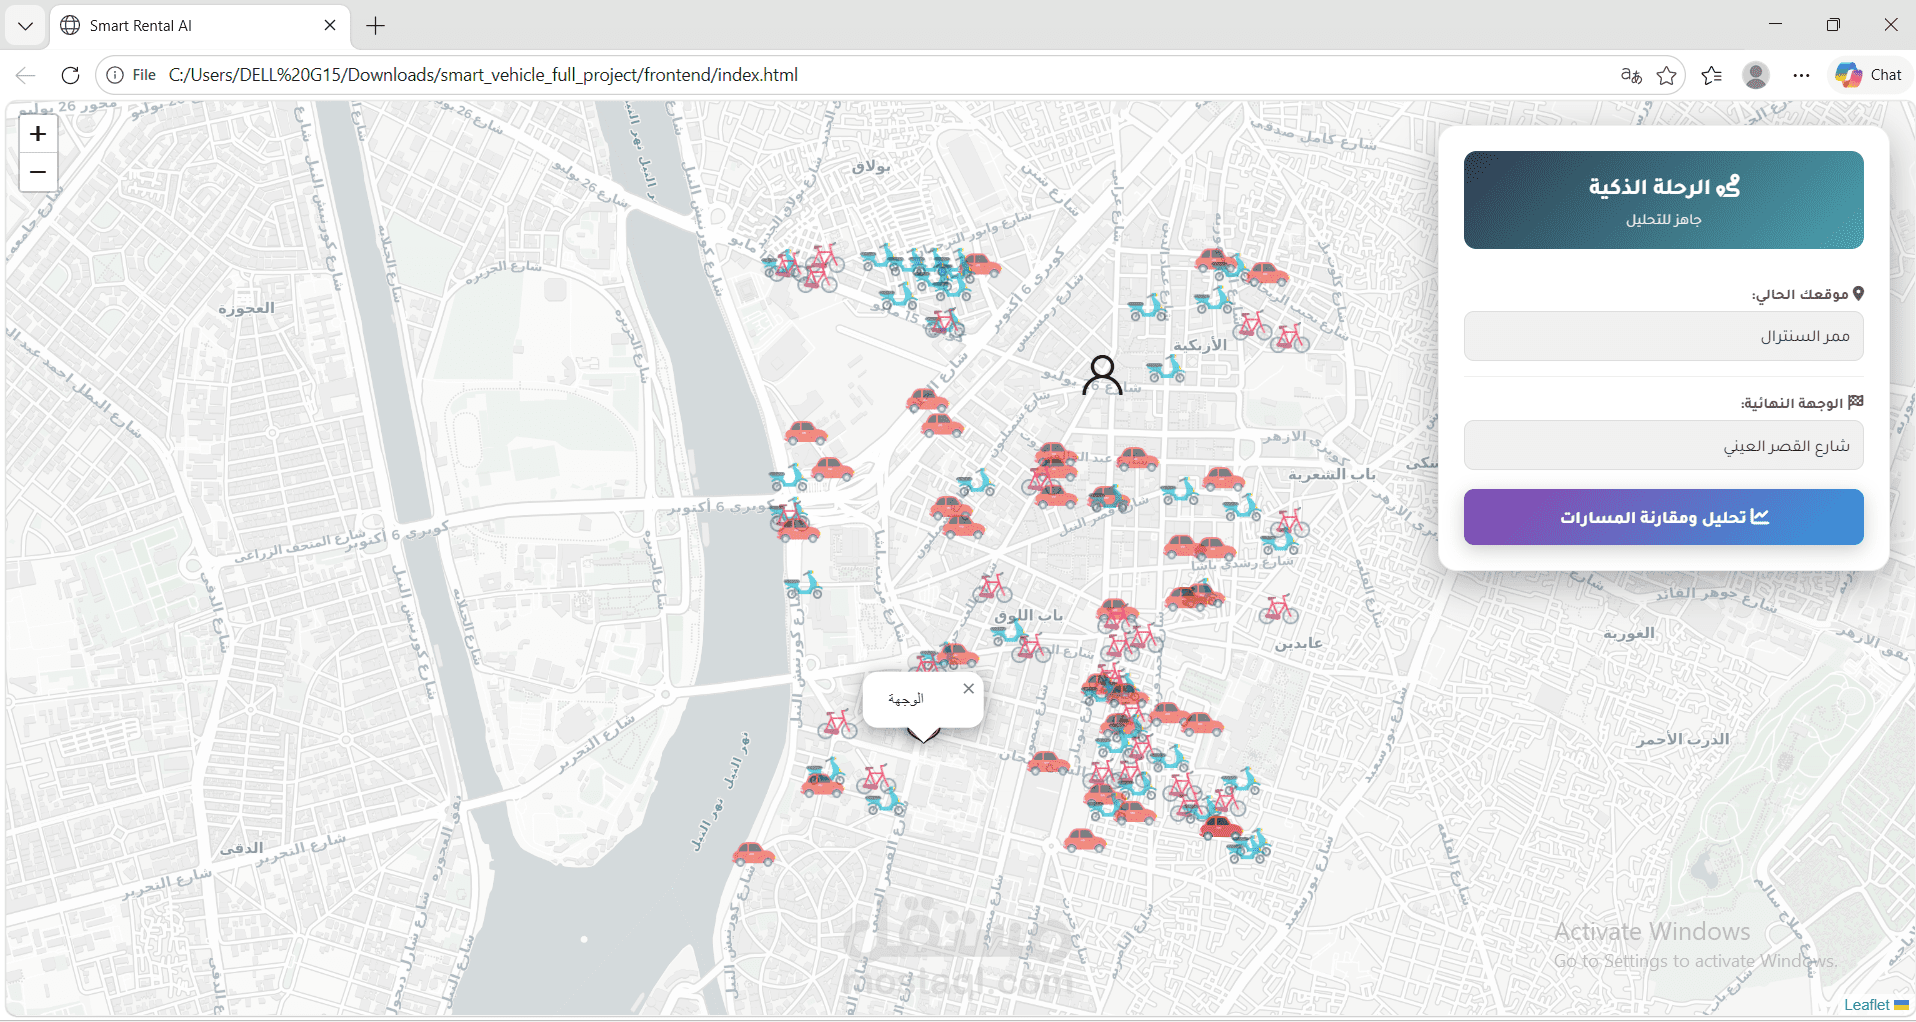Viewport: 1916px width, 1022px height.
Task: Click the جاهز للتحليل status text
Action: click(x=1663, y=219)
